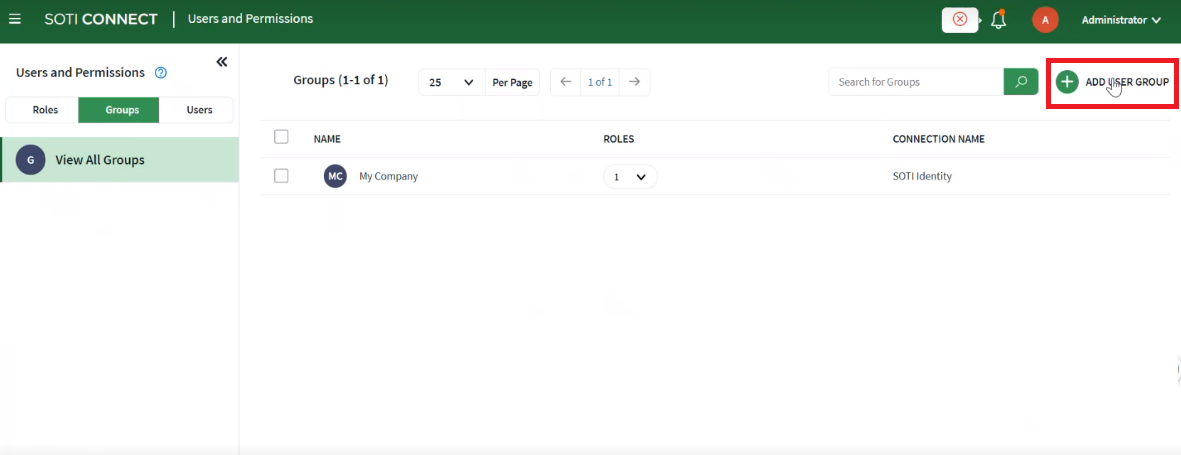Go to previous page arrow
The width and height of the screenshot is (1181, 455).
click(x=565, y=82)
